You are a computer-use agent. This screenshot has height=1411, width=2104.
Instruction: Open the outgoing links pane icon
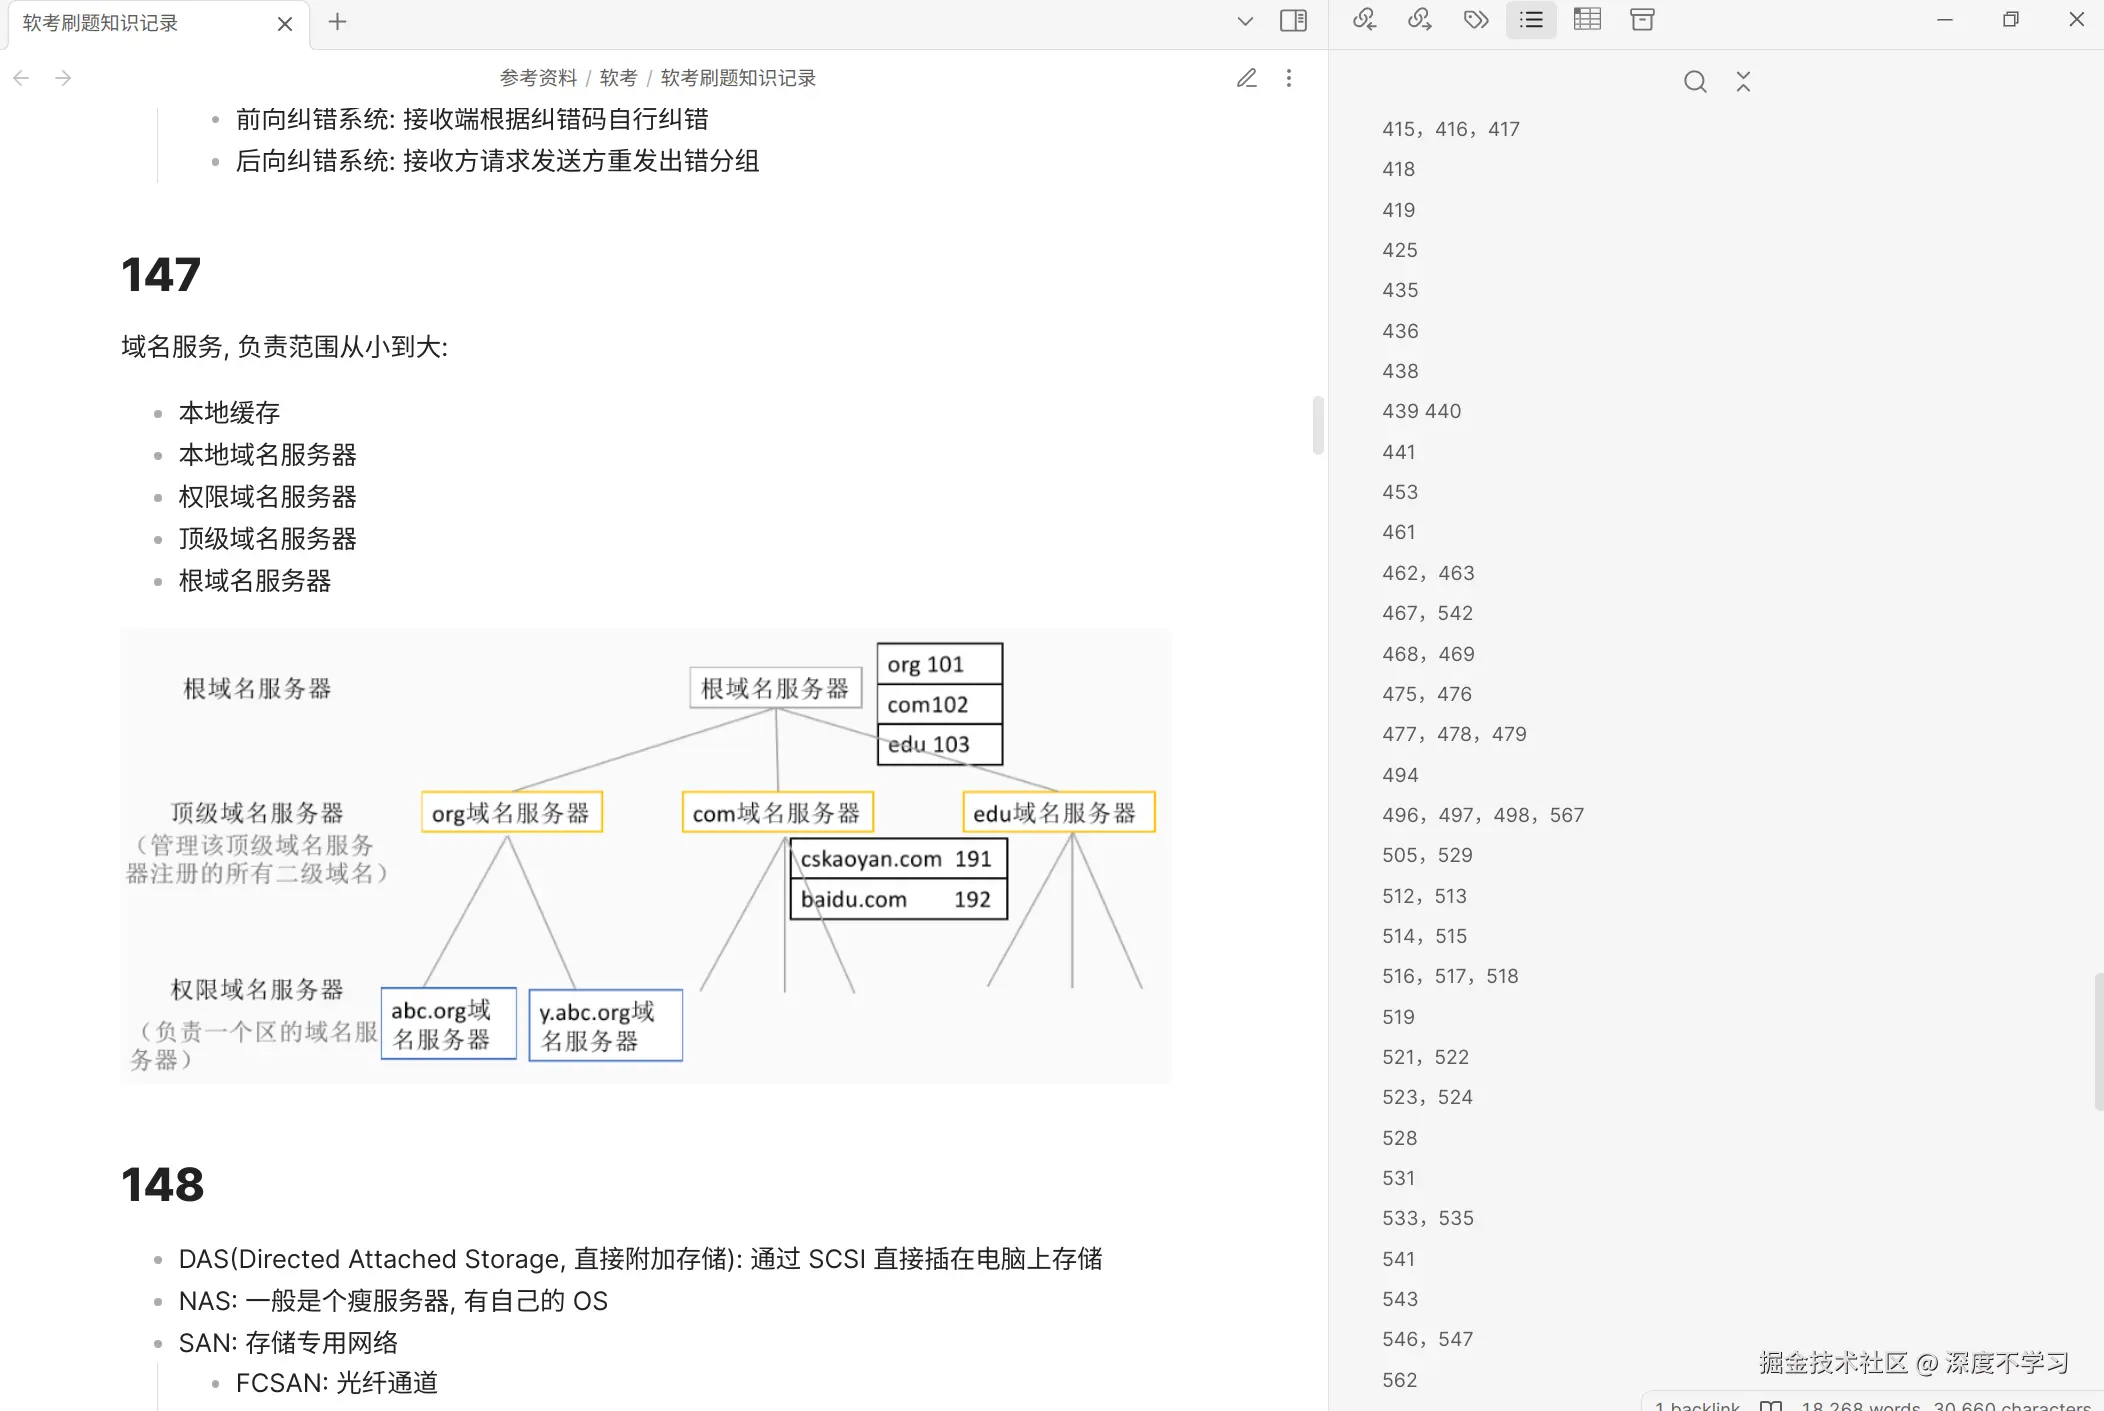click(1419, 20)
